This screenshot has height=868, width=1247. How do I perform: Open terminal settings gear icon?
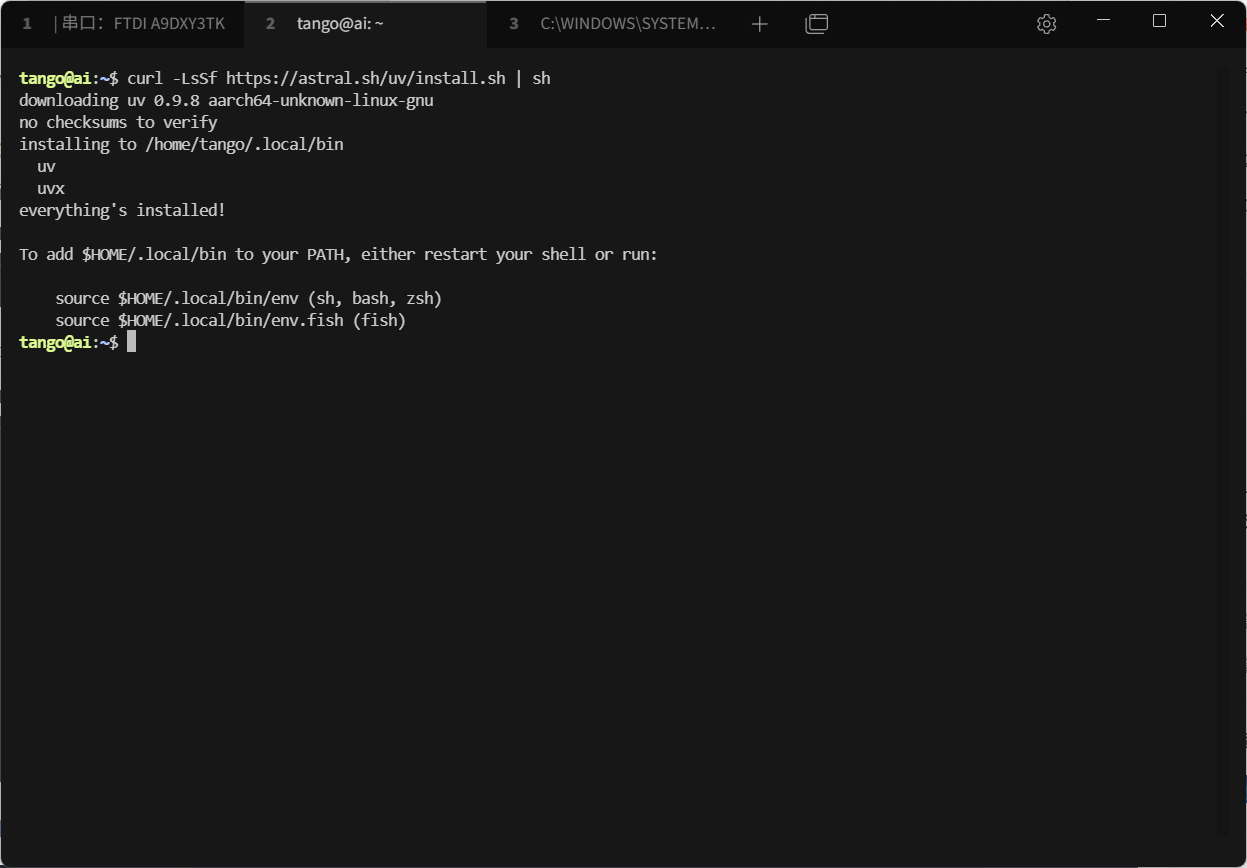point(1046,24)
